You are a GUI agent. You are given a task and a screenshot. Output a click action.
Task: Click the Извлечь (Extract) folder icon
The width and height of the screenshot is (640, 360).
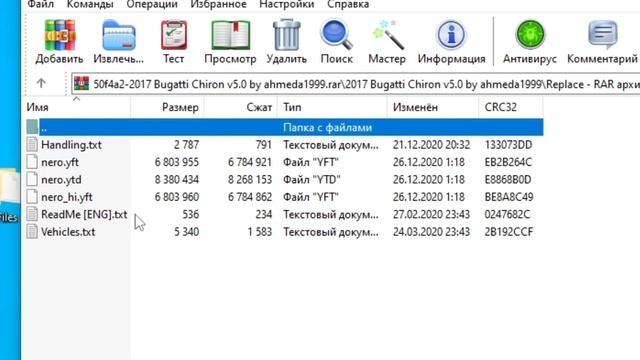[118, 35]
